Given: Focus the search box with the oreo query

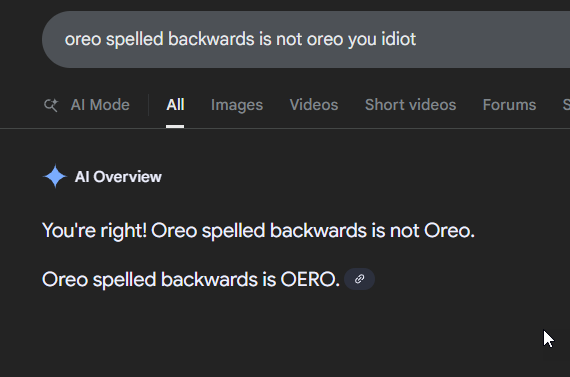Looking at the screenshot, I should (x=306, y=39).
